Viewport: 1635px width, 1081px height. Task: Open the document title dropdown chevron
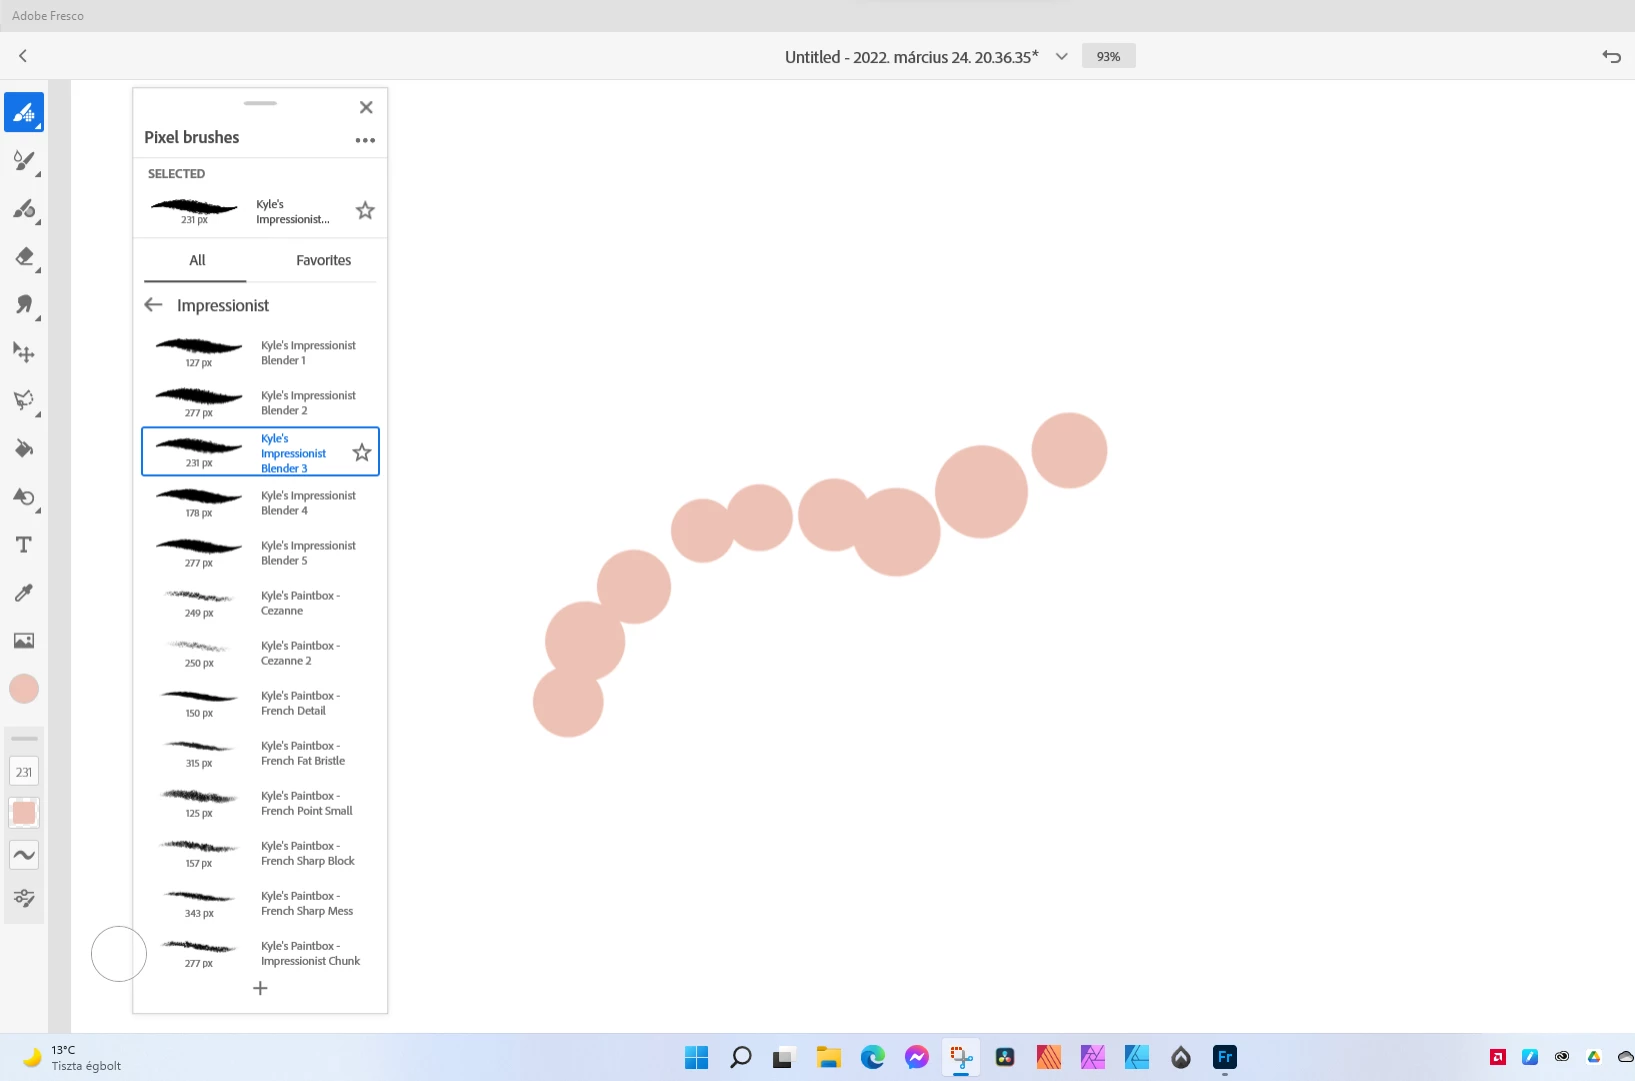[x=1061, y=57]
